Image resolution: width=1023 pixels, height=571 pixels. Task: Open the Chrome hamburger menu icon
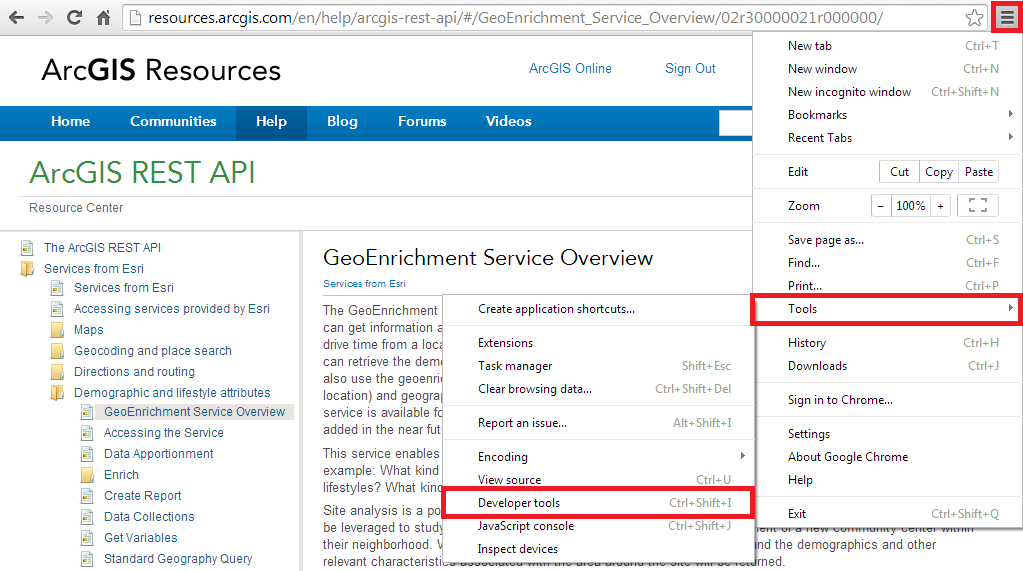1007,18
